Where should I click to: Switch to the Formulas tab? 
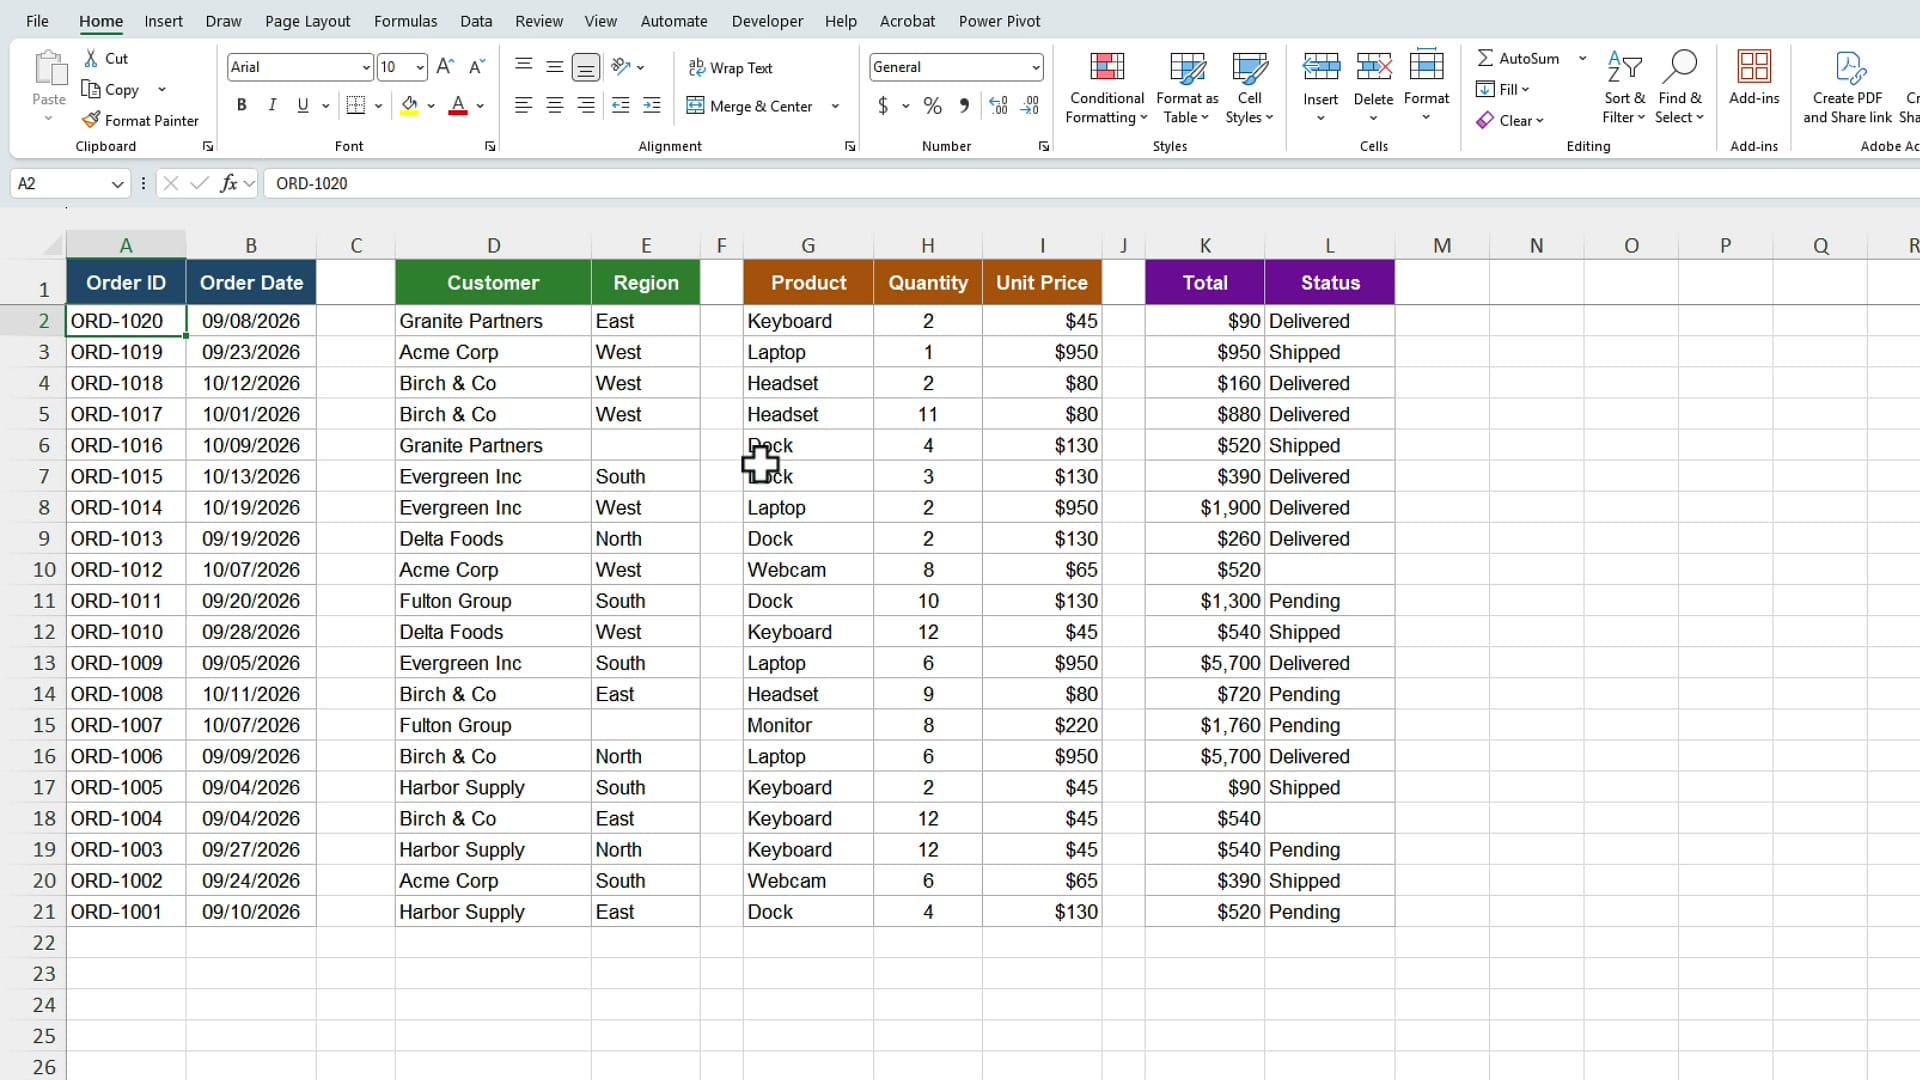click(405, 21)
